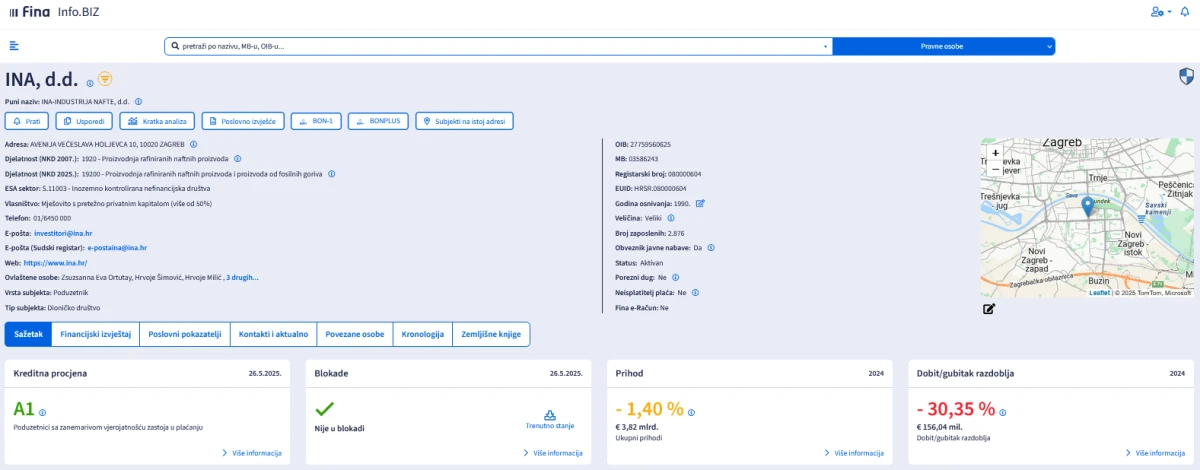Zoom out on the map
The width and height of the screenshot is (1200, 470).
[995, 169]
